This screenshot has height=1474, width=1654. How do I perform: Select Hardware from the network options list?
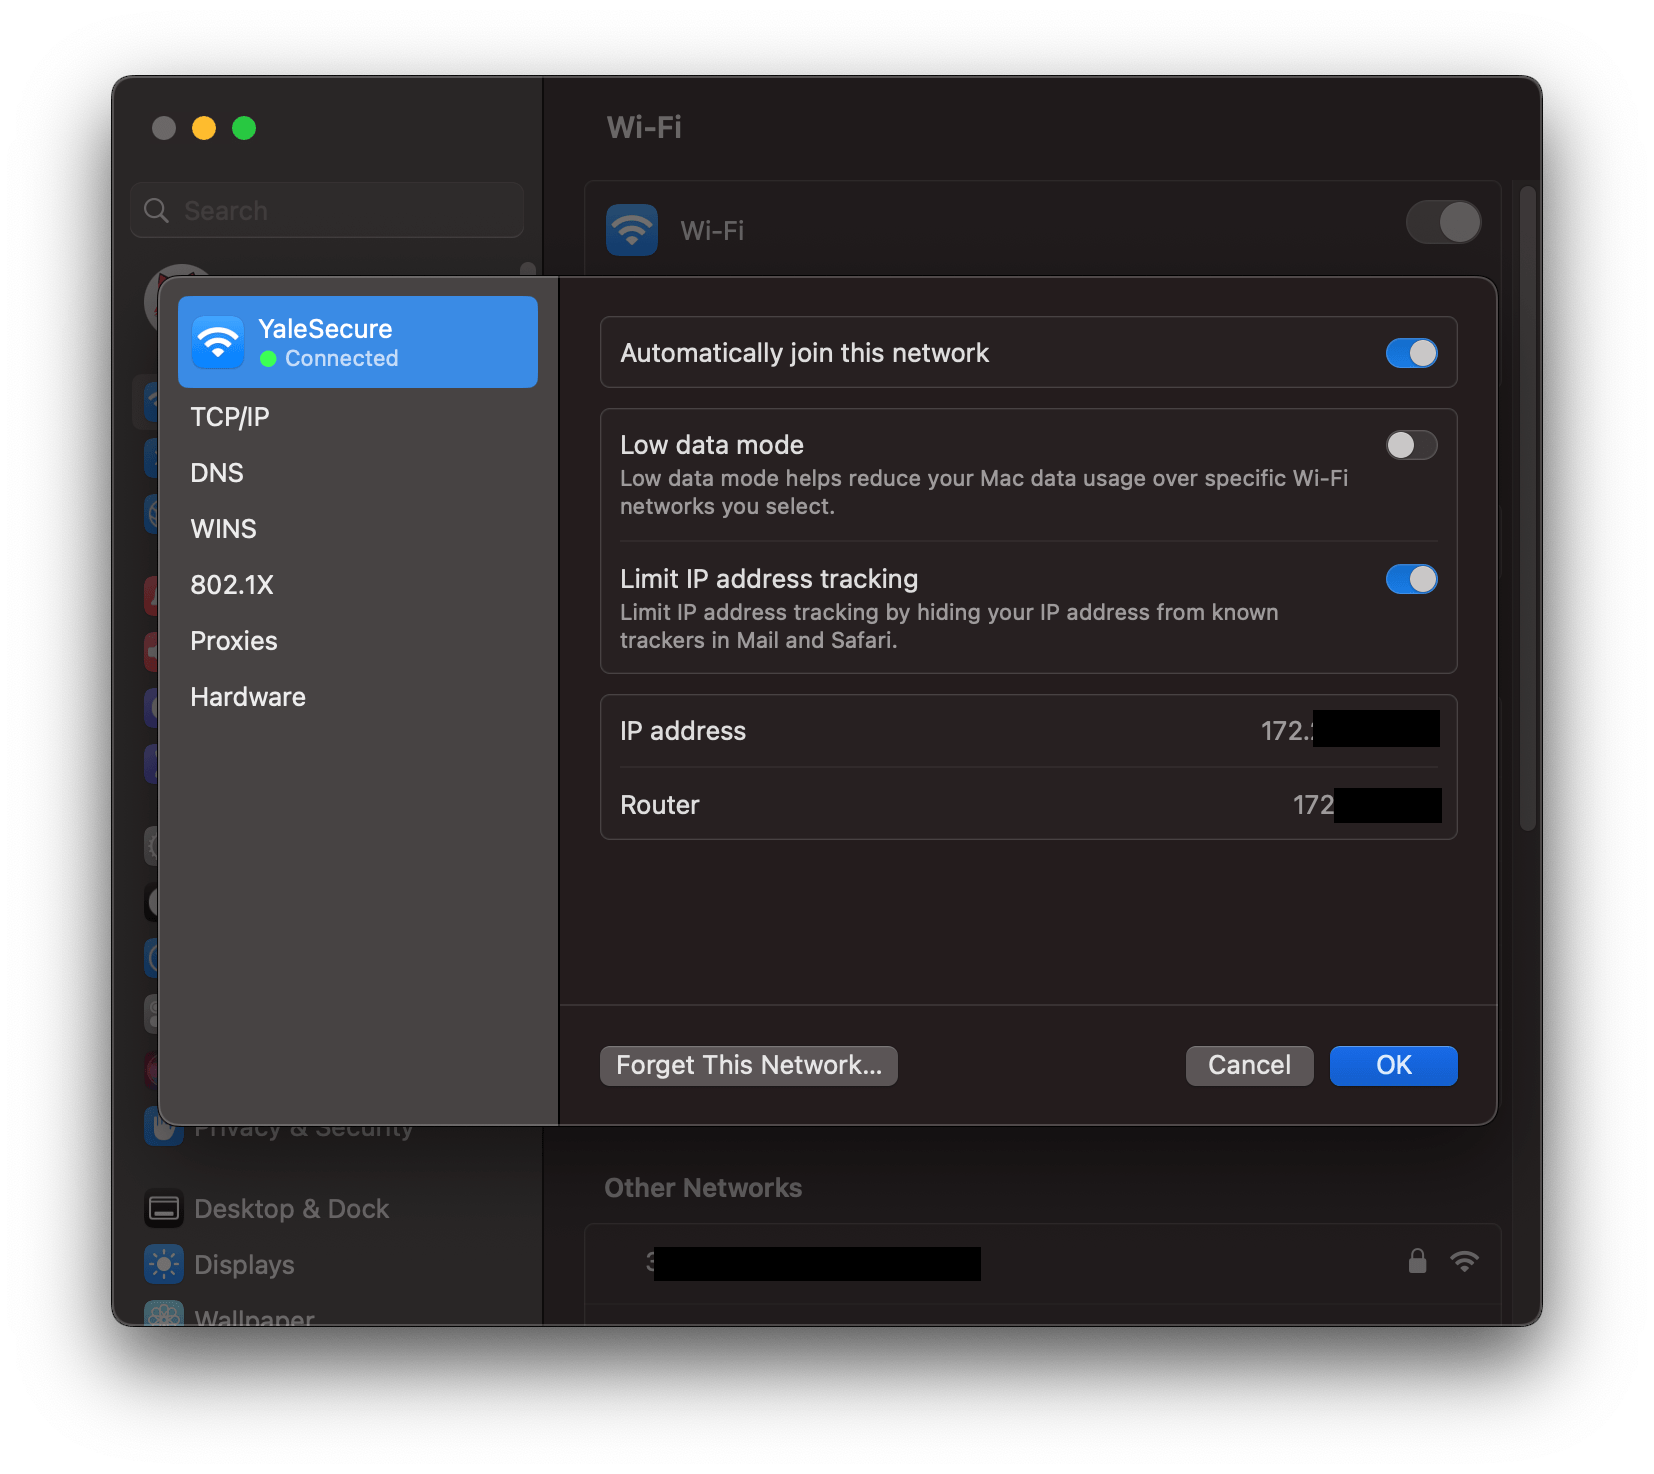coord(247,696)
